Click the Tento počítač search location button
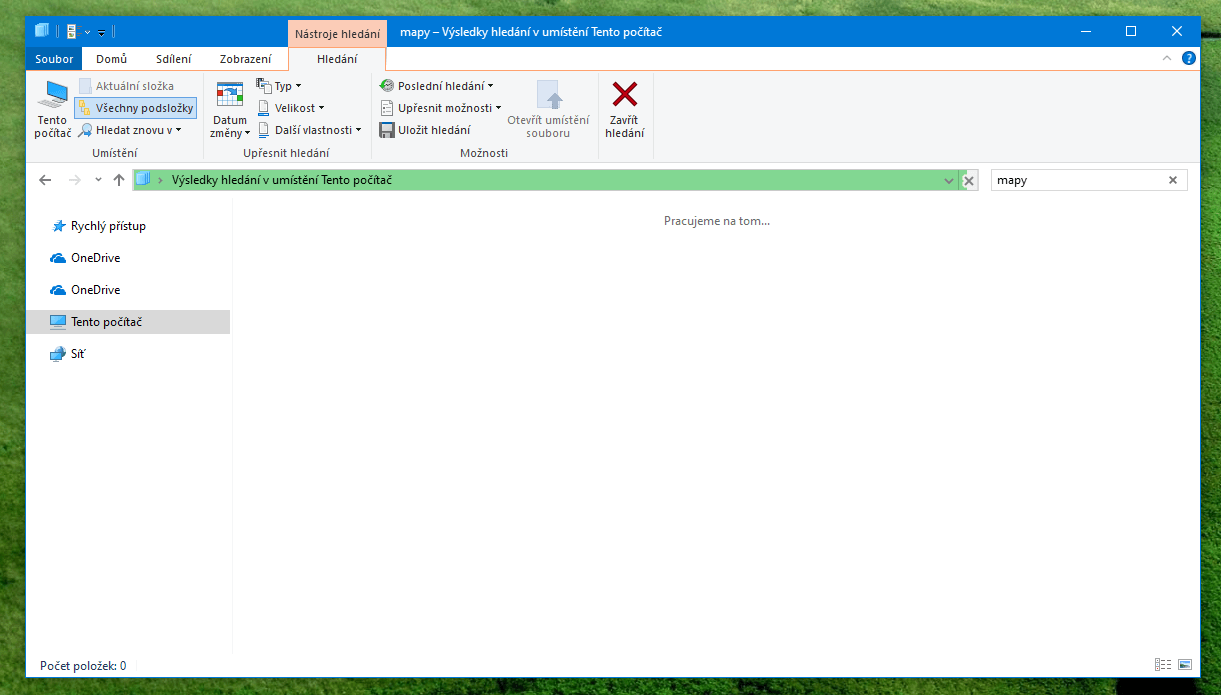1221x695 pixels. [53, 110]
